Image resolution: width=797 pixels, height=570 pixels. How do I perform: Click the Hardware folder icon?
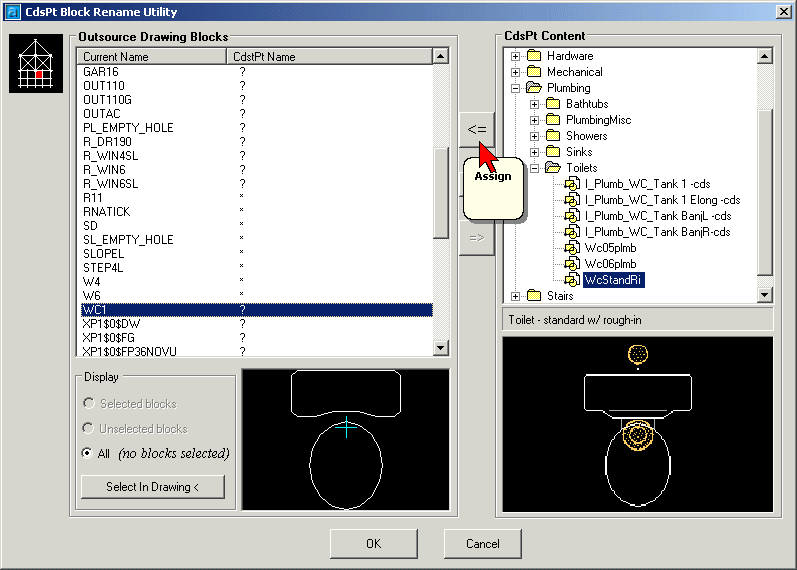(x=534, y=55)
